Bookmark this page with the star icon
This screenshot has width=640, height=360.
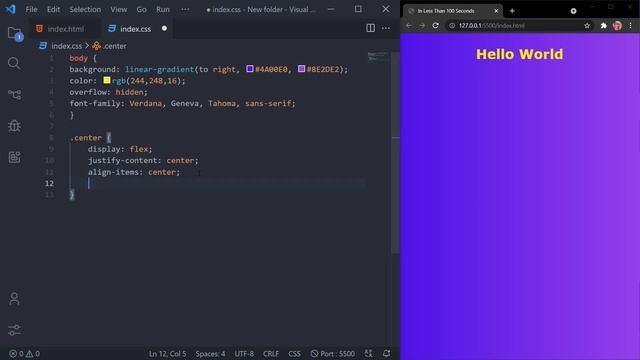click(587, 25)
